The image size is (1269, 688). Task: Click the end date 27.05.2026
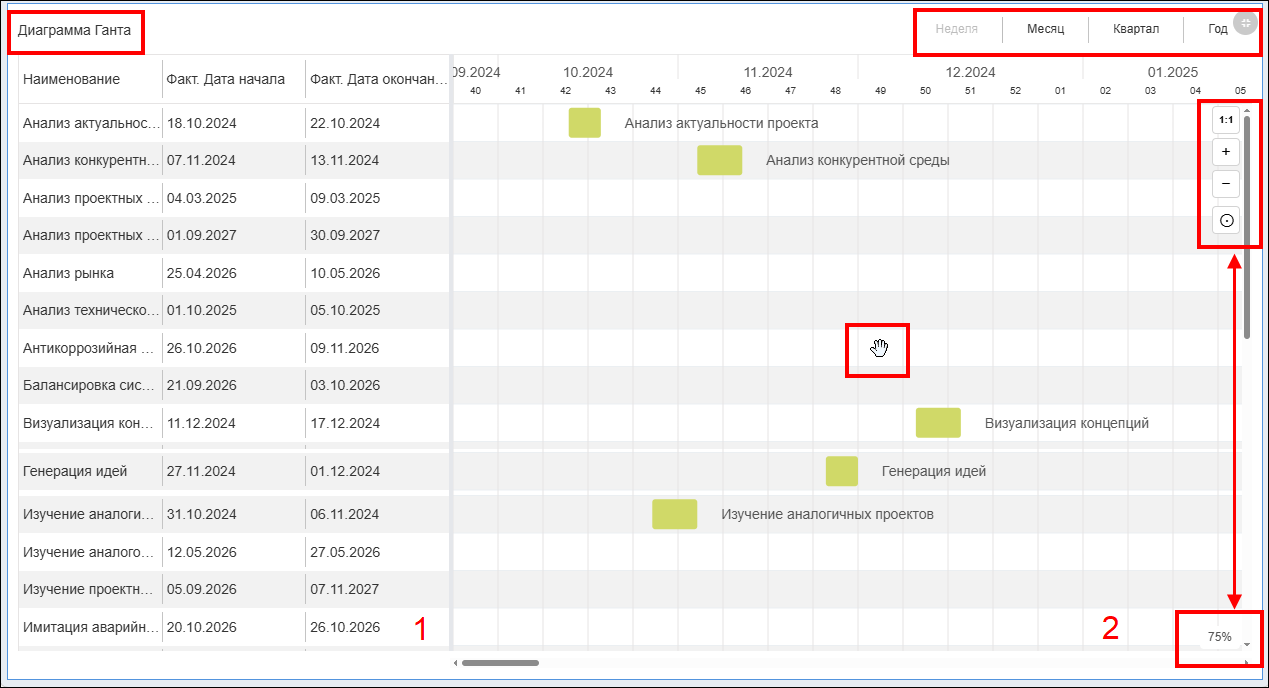pyautogui.click(x=346, y=552)
